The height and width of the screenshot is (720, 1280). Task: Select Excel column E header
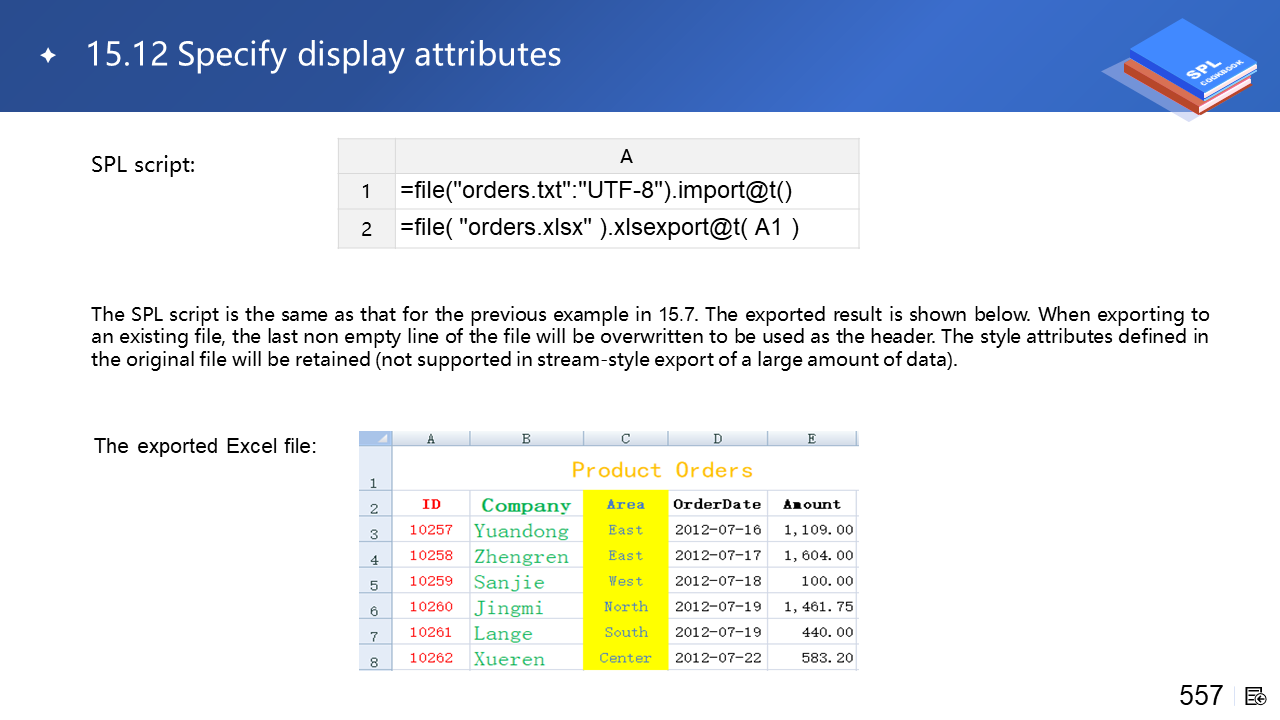point(811,438)
